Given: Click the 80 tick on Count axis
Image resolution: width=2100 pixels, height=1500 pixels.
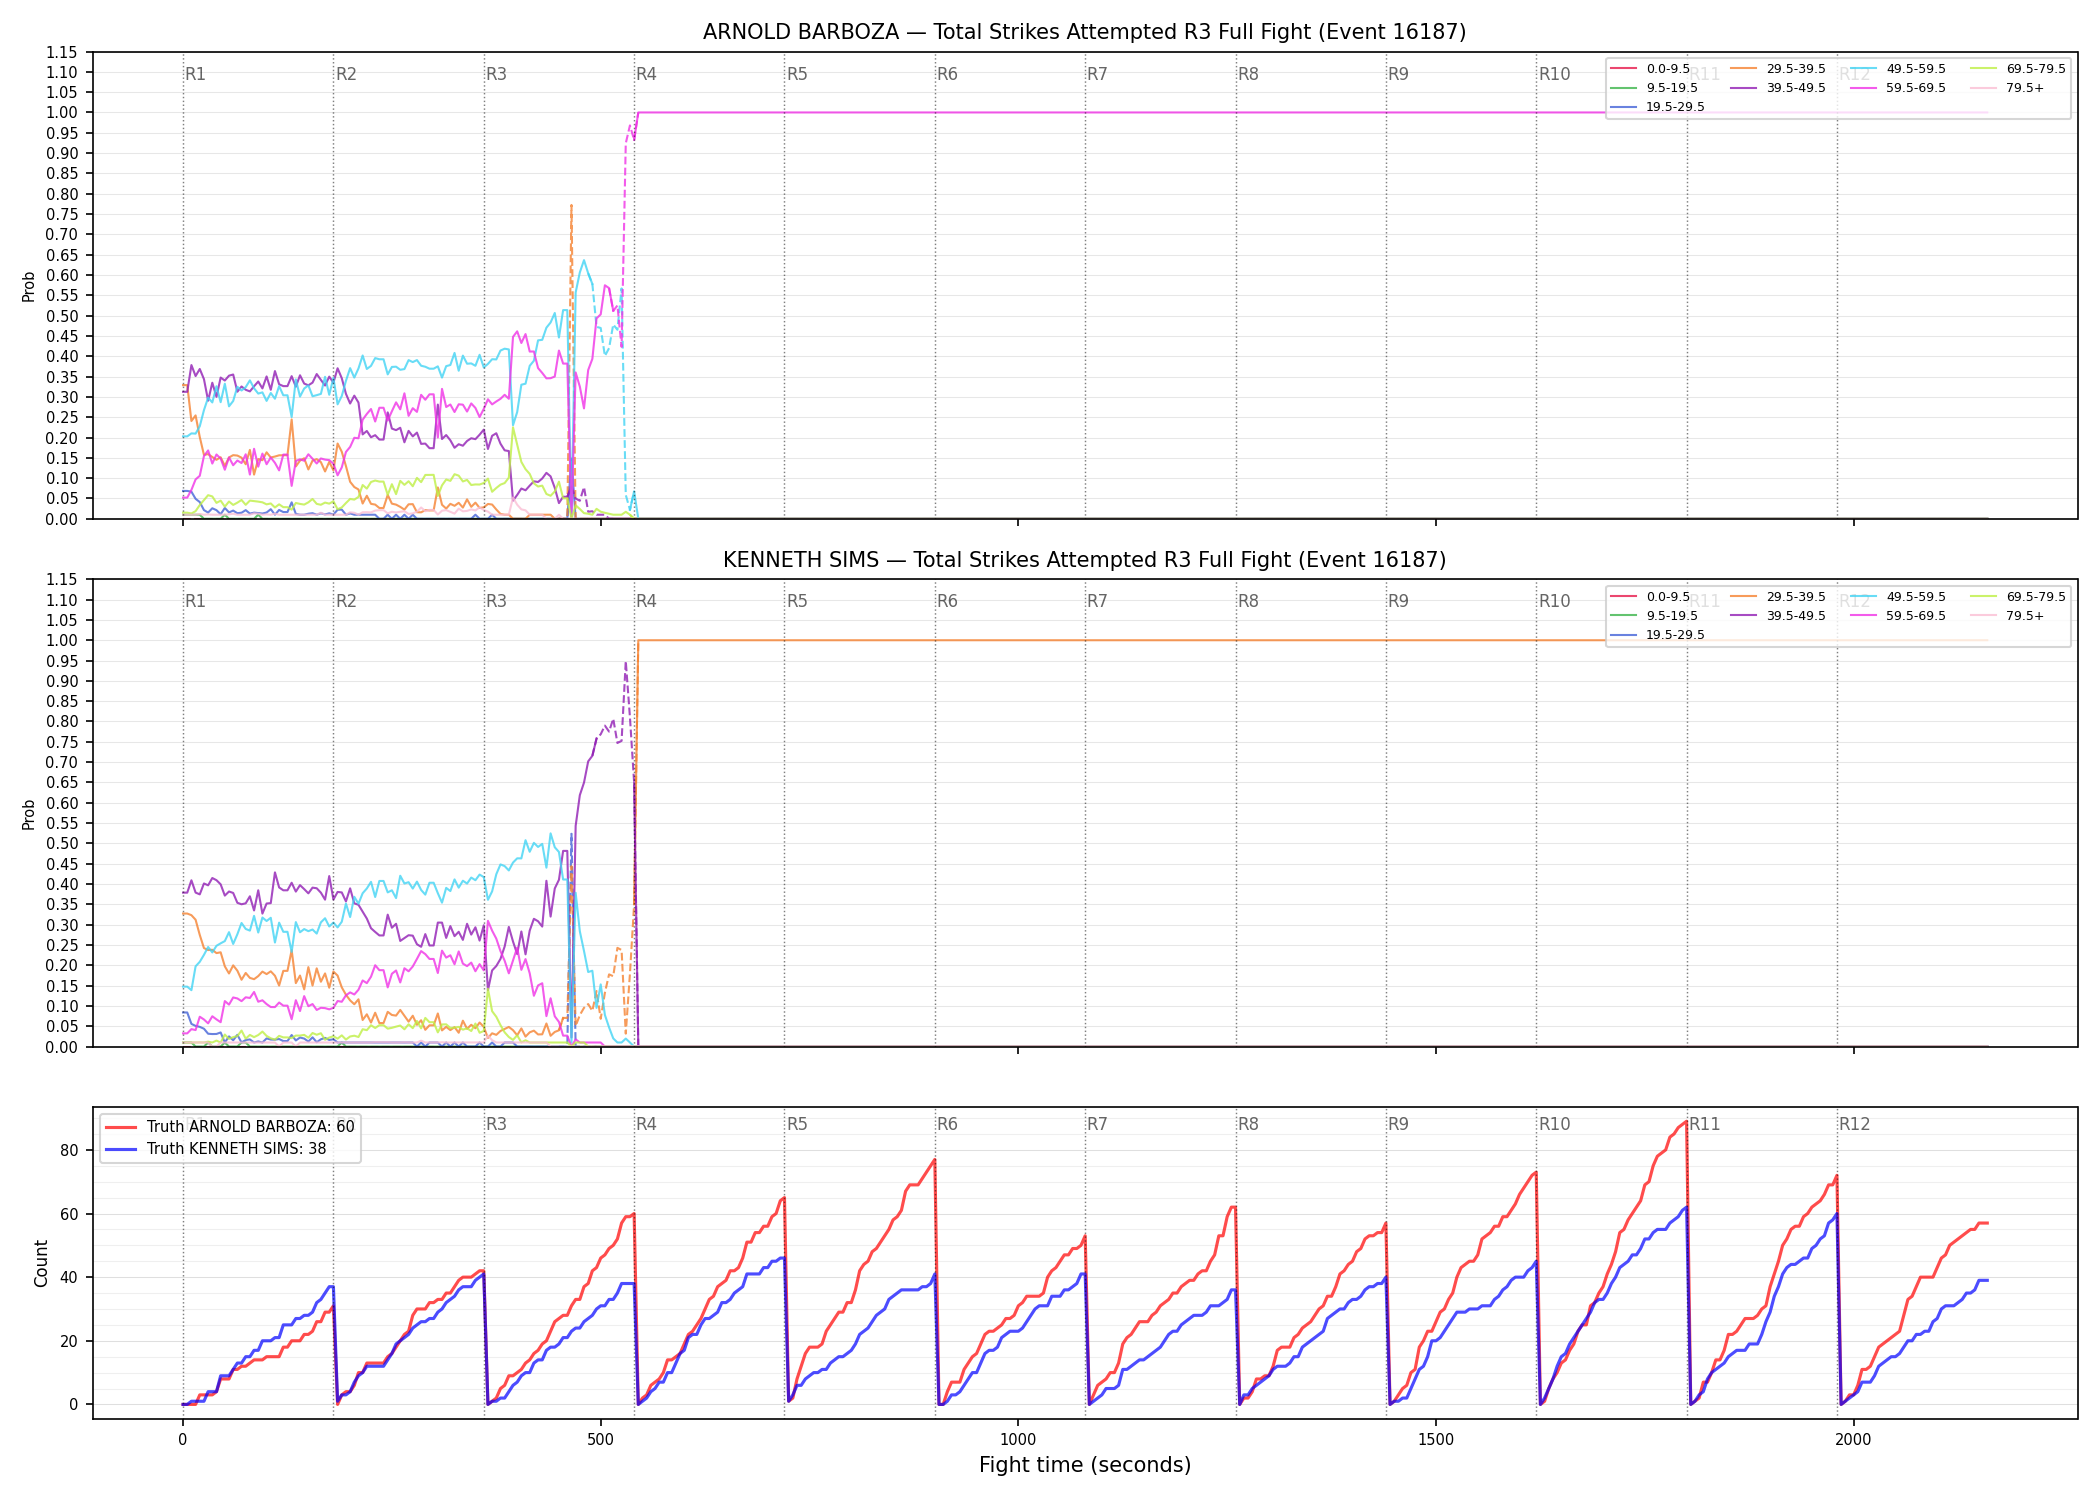Looking at the screenshot, I should 69,1150.
